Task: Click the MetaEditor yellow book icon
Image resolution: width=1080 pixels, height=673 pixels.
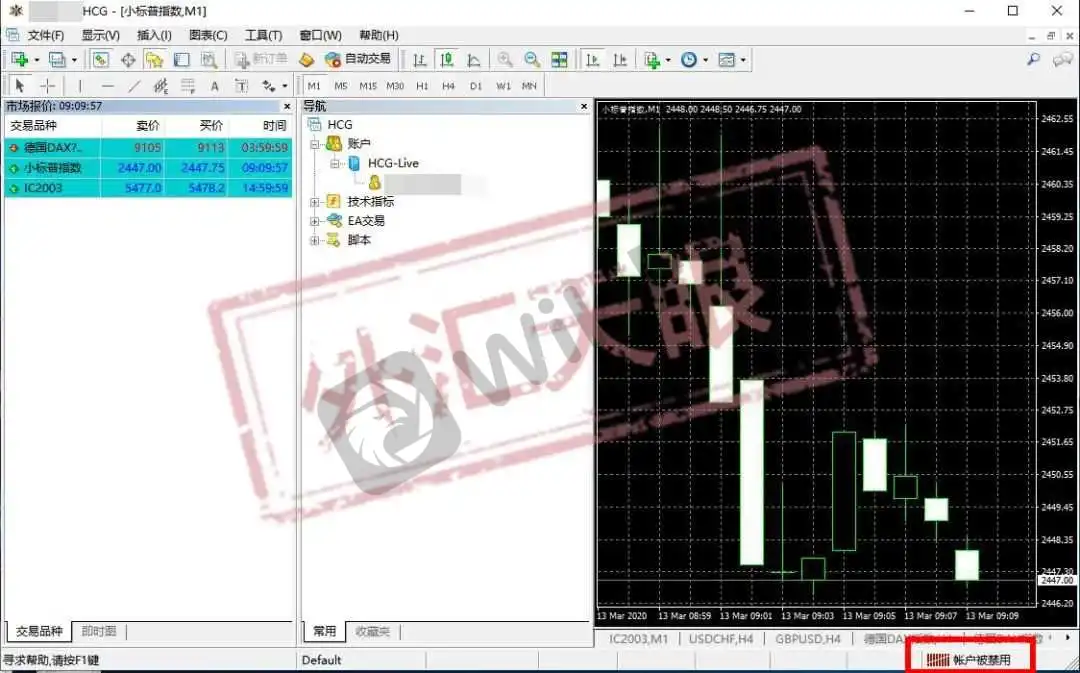Action: point(307,60)
